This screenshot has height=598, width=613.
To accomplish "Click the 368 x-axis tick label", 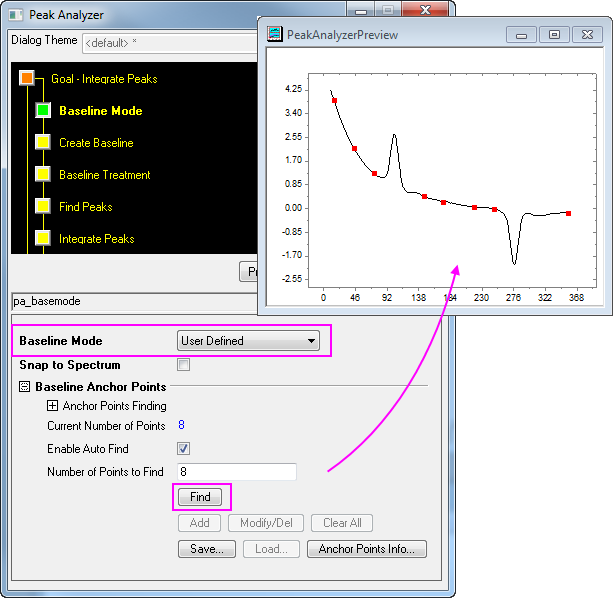I will [576, 298].
